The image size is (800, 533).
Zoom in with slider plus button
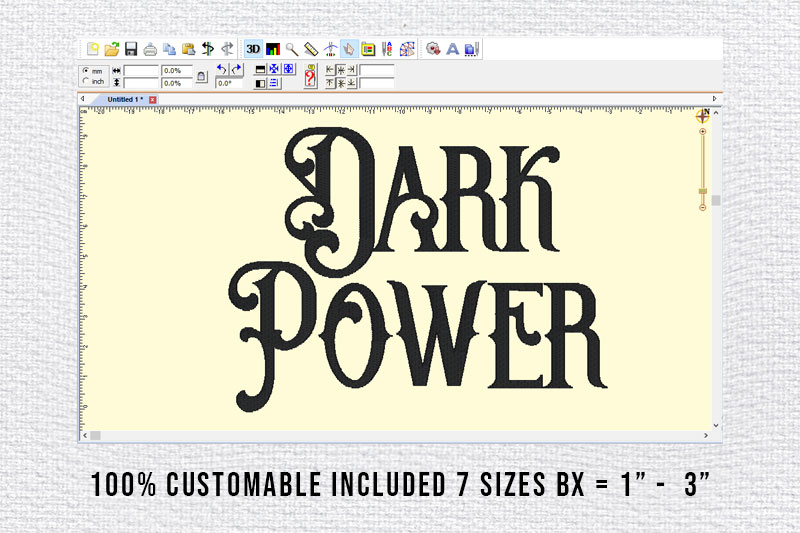pos(703,132)
